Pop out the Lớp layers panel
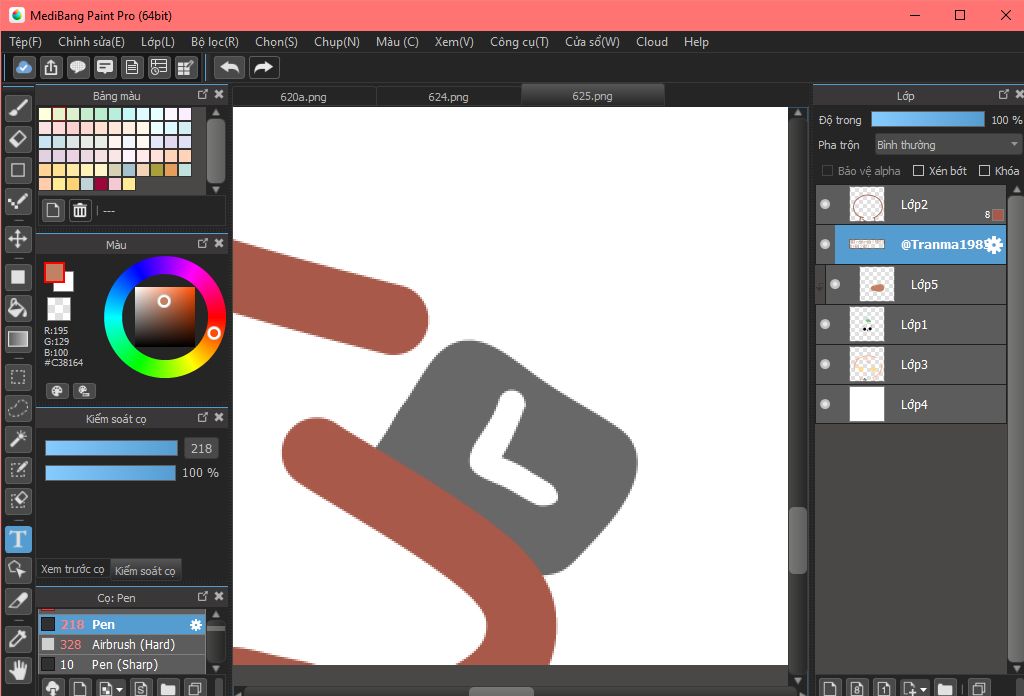The width and height of the screenshot is (1024, 696). tap(1004, 95)
